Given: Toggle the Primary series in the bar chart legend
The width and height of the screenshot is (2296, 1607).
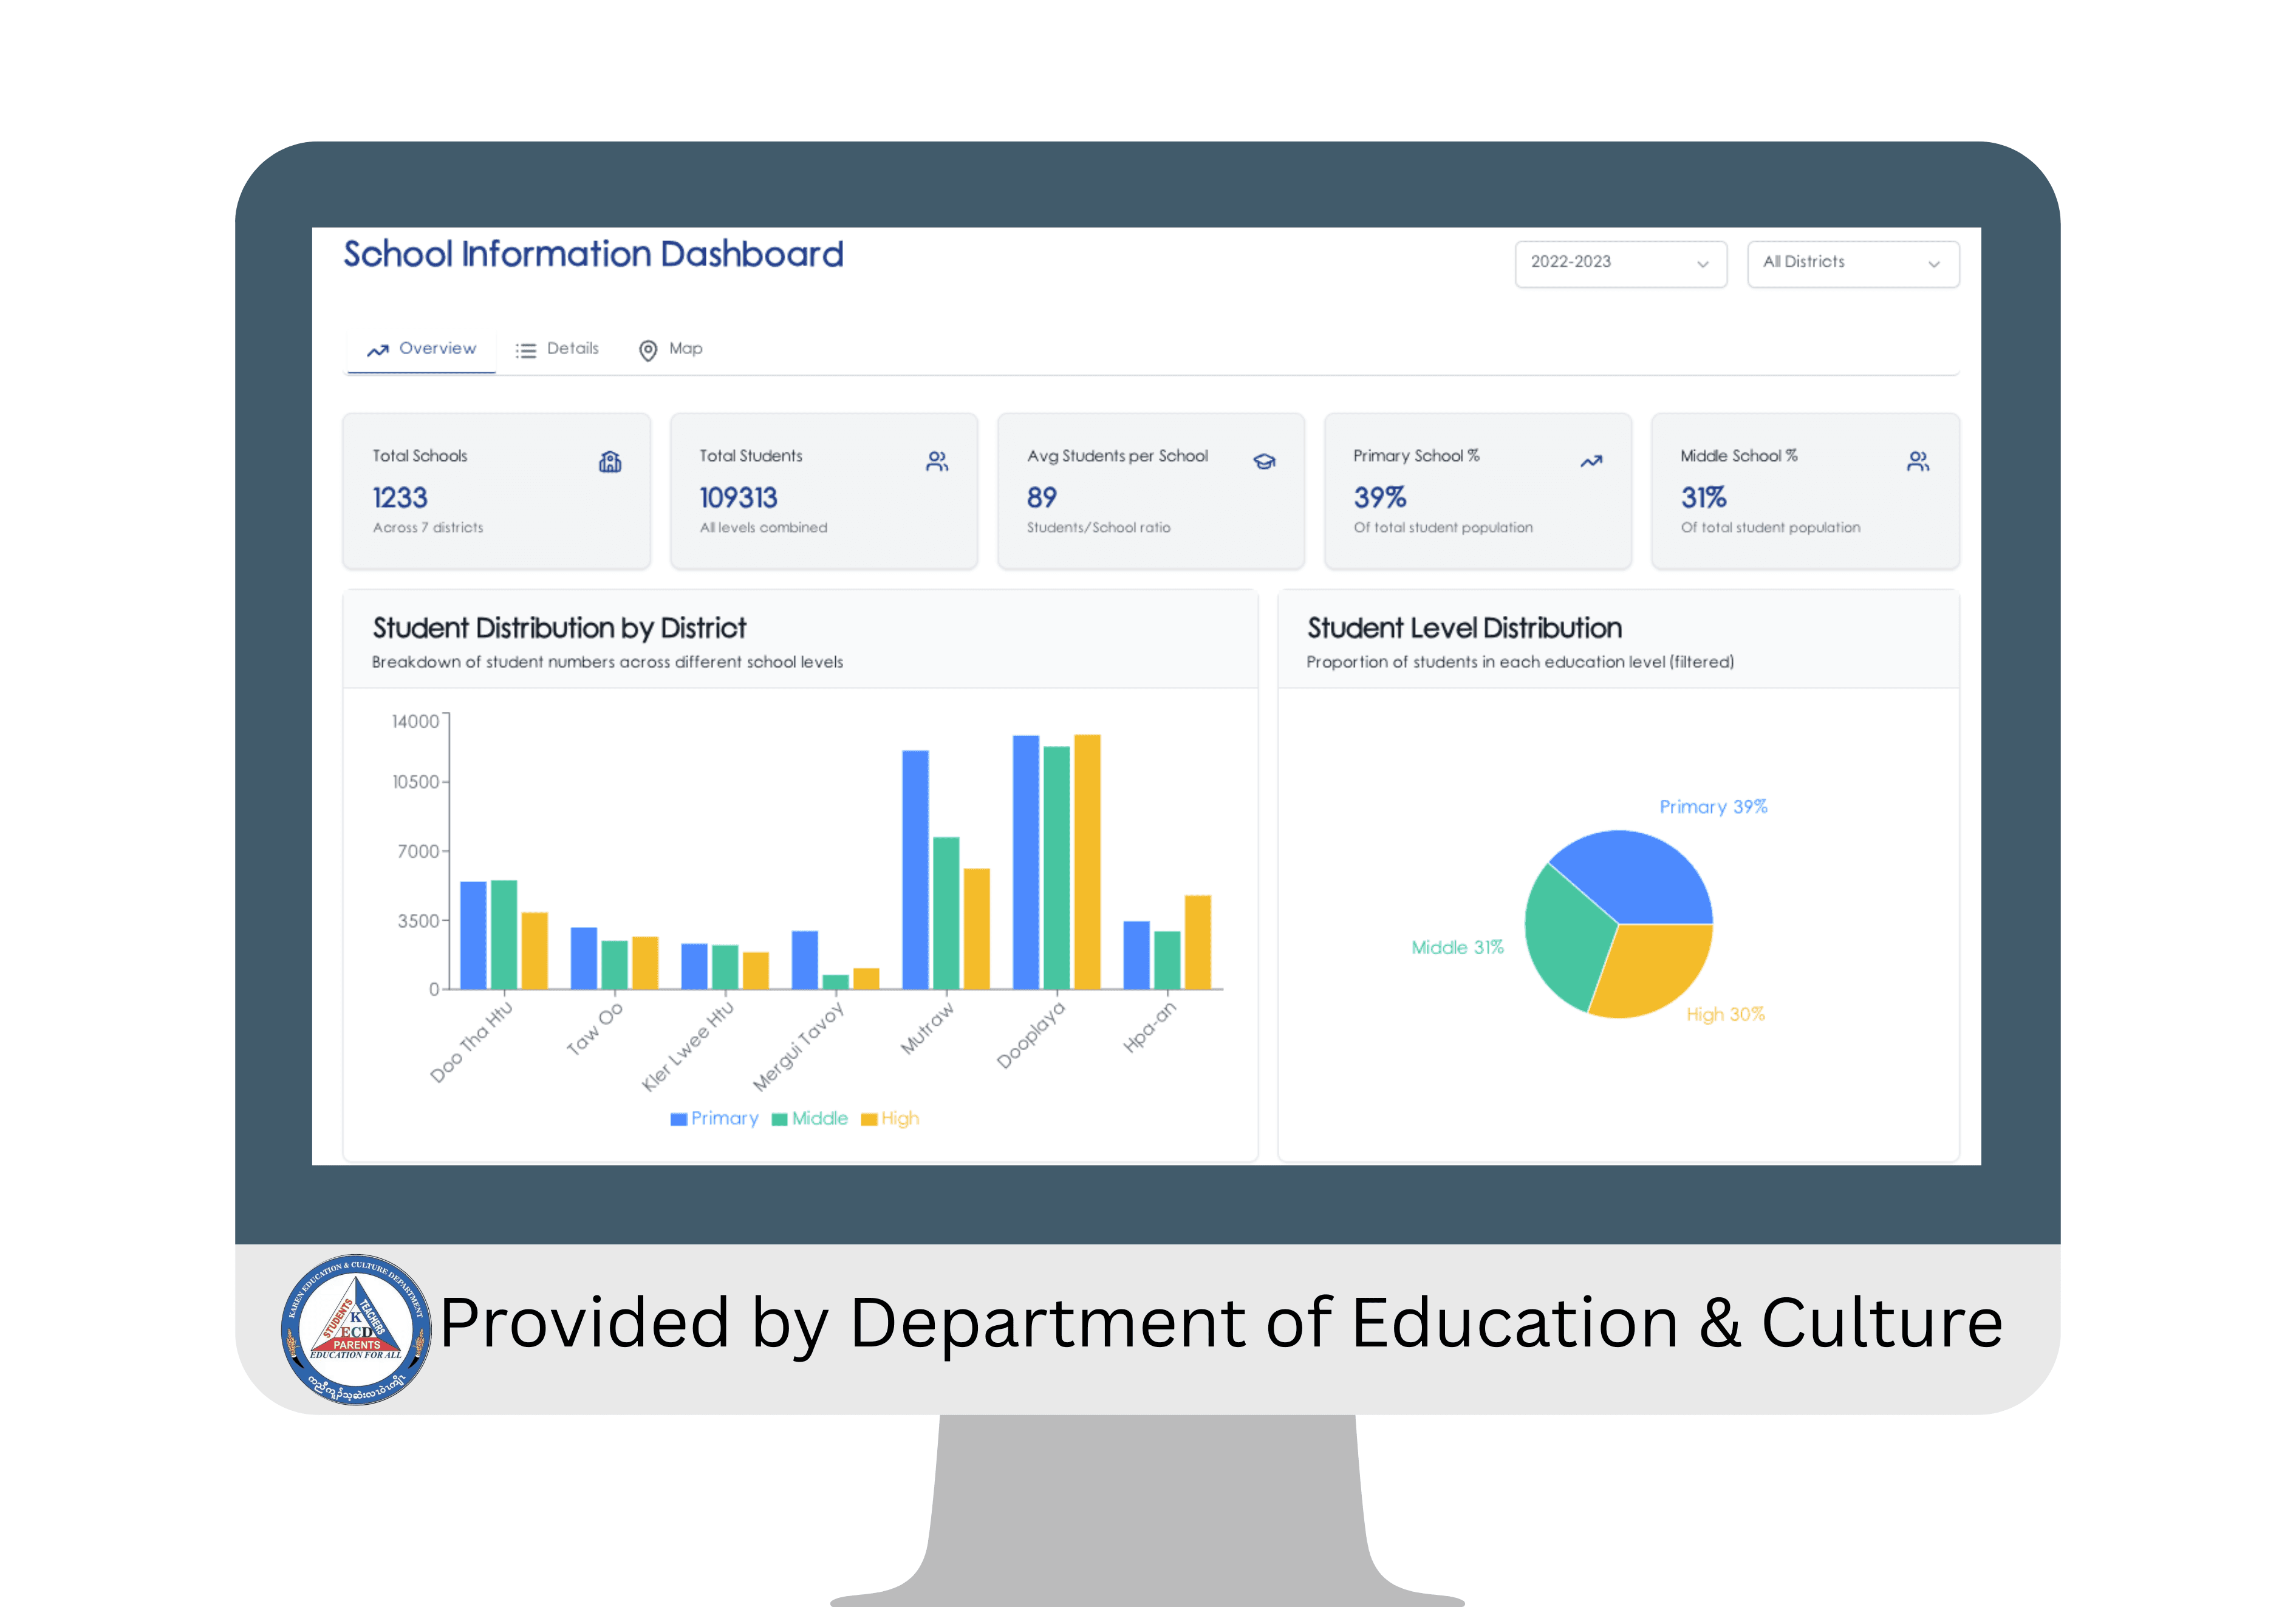Looking at the screenshot, I should pyautogui.click(x=714, y=1118).
